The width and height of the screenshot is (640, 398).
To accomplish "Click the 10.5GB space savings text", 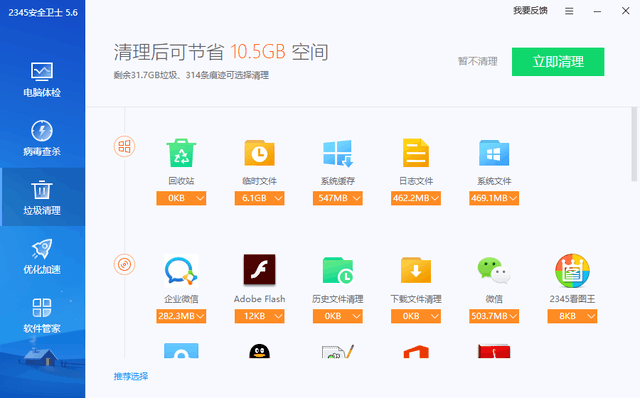I will pyautogui.click(x=258, y=52).
